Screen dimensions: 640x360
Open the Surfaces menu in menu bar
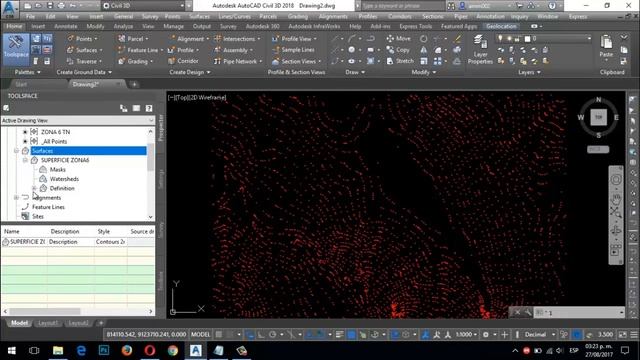tap(199, 16)
